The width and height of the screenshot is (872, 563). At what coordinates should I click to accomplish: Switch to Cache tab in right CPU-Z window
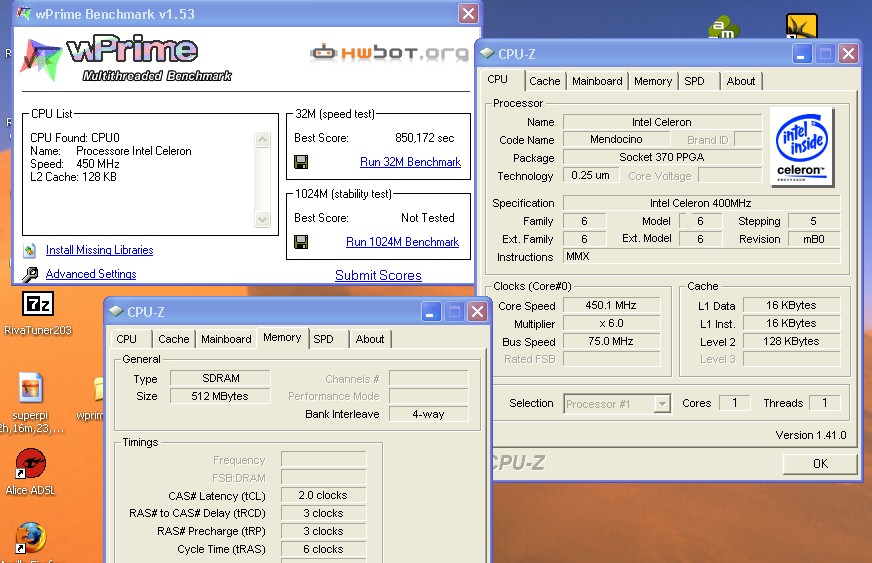(544, 81)
